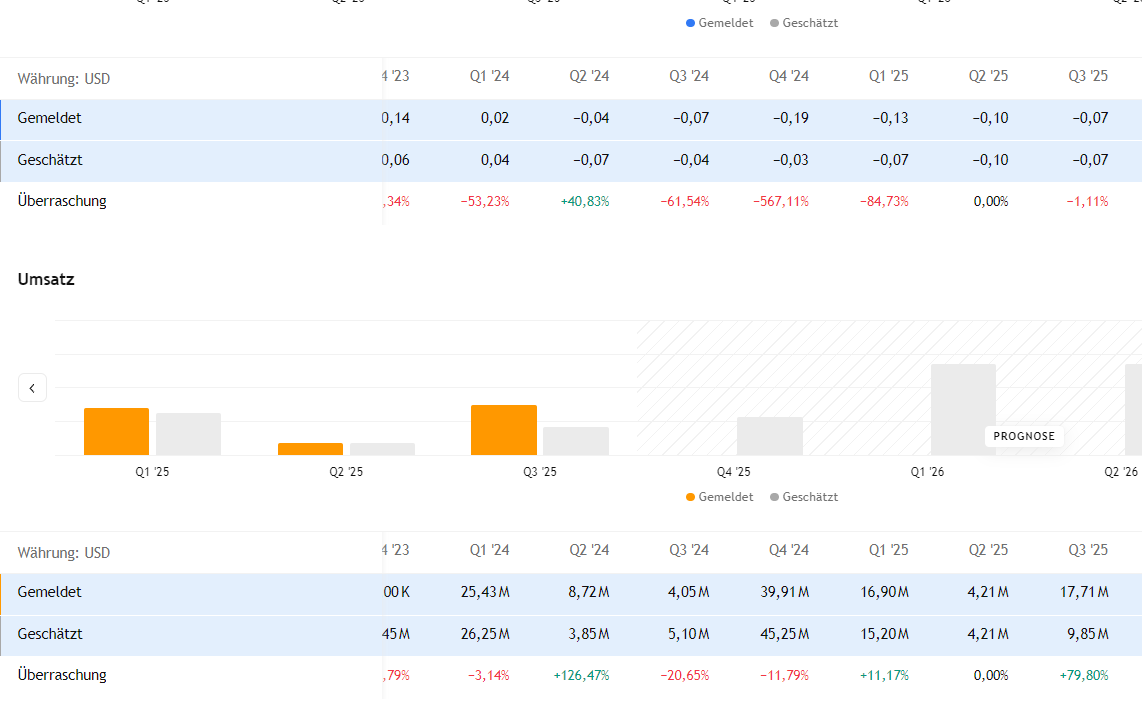Click the gray Q4 '25 forecast bar
This screenshot has width=1142, height=706.
pos(769,436)
